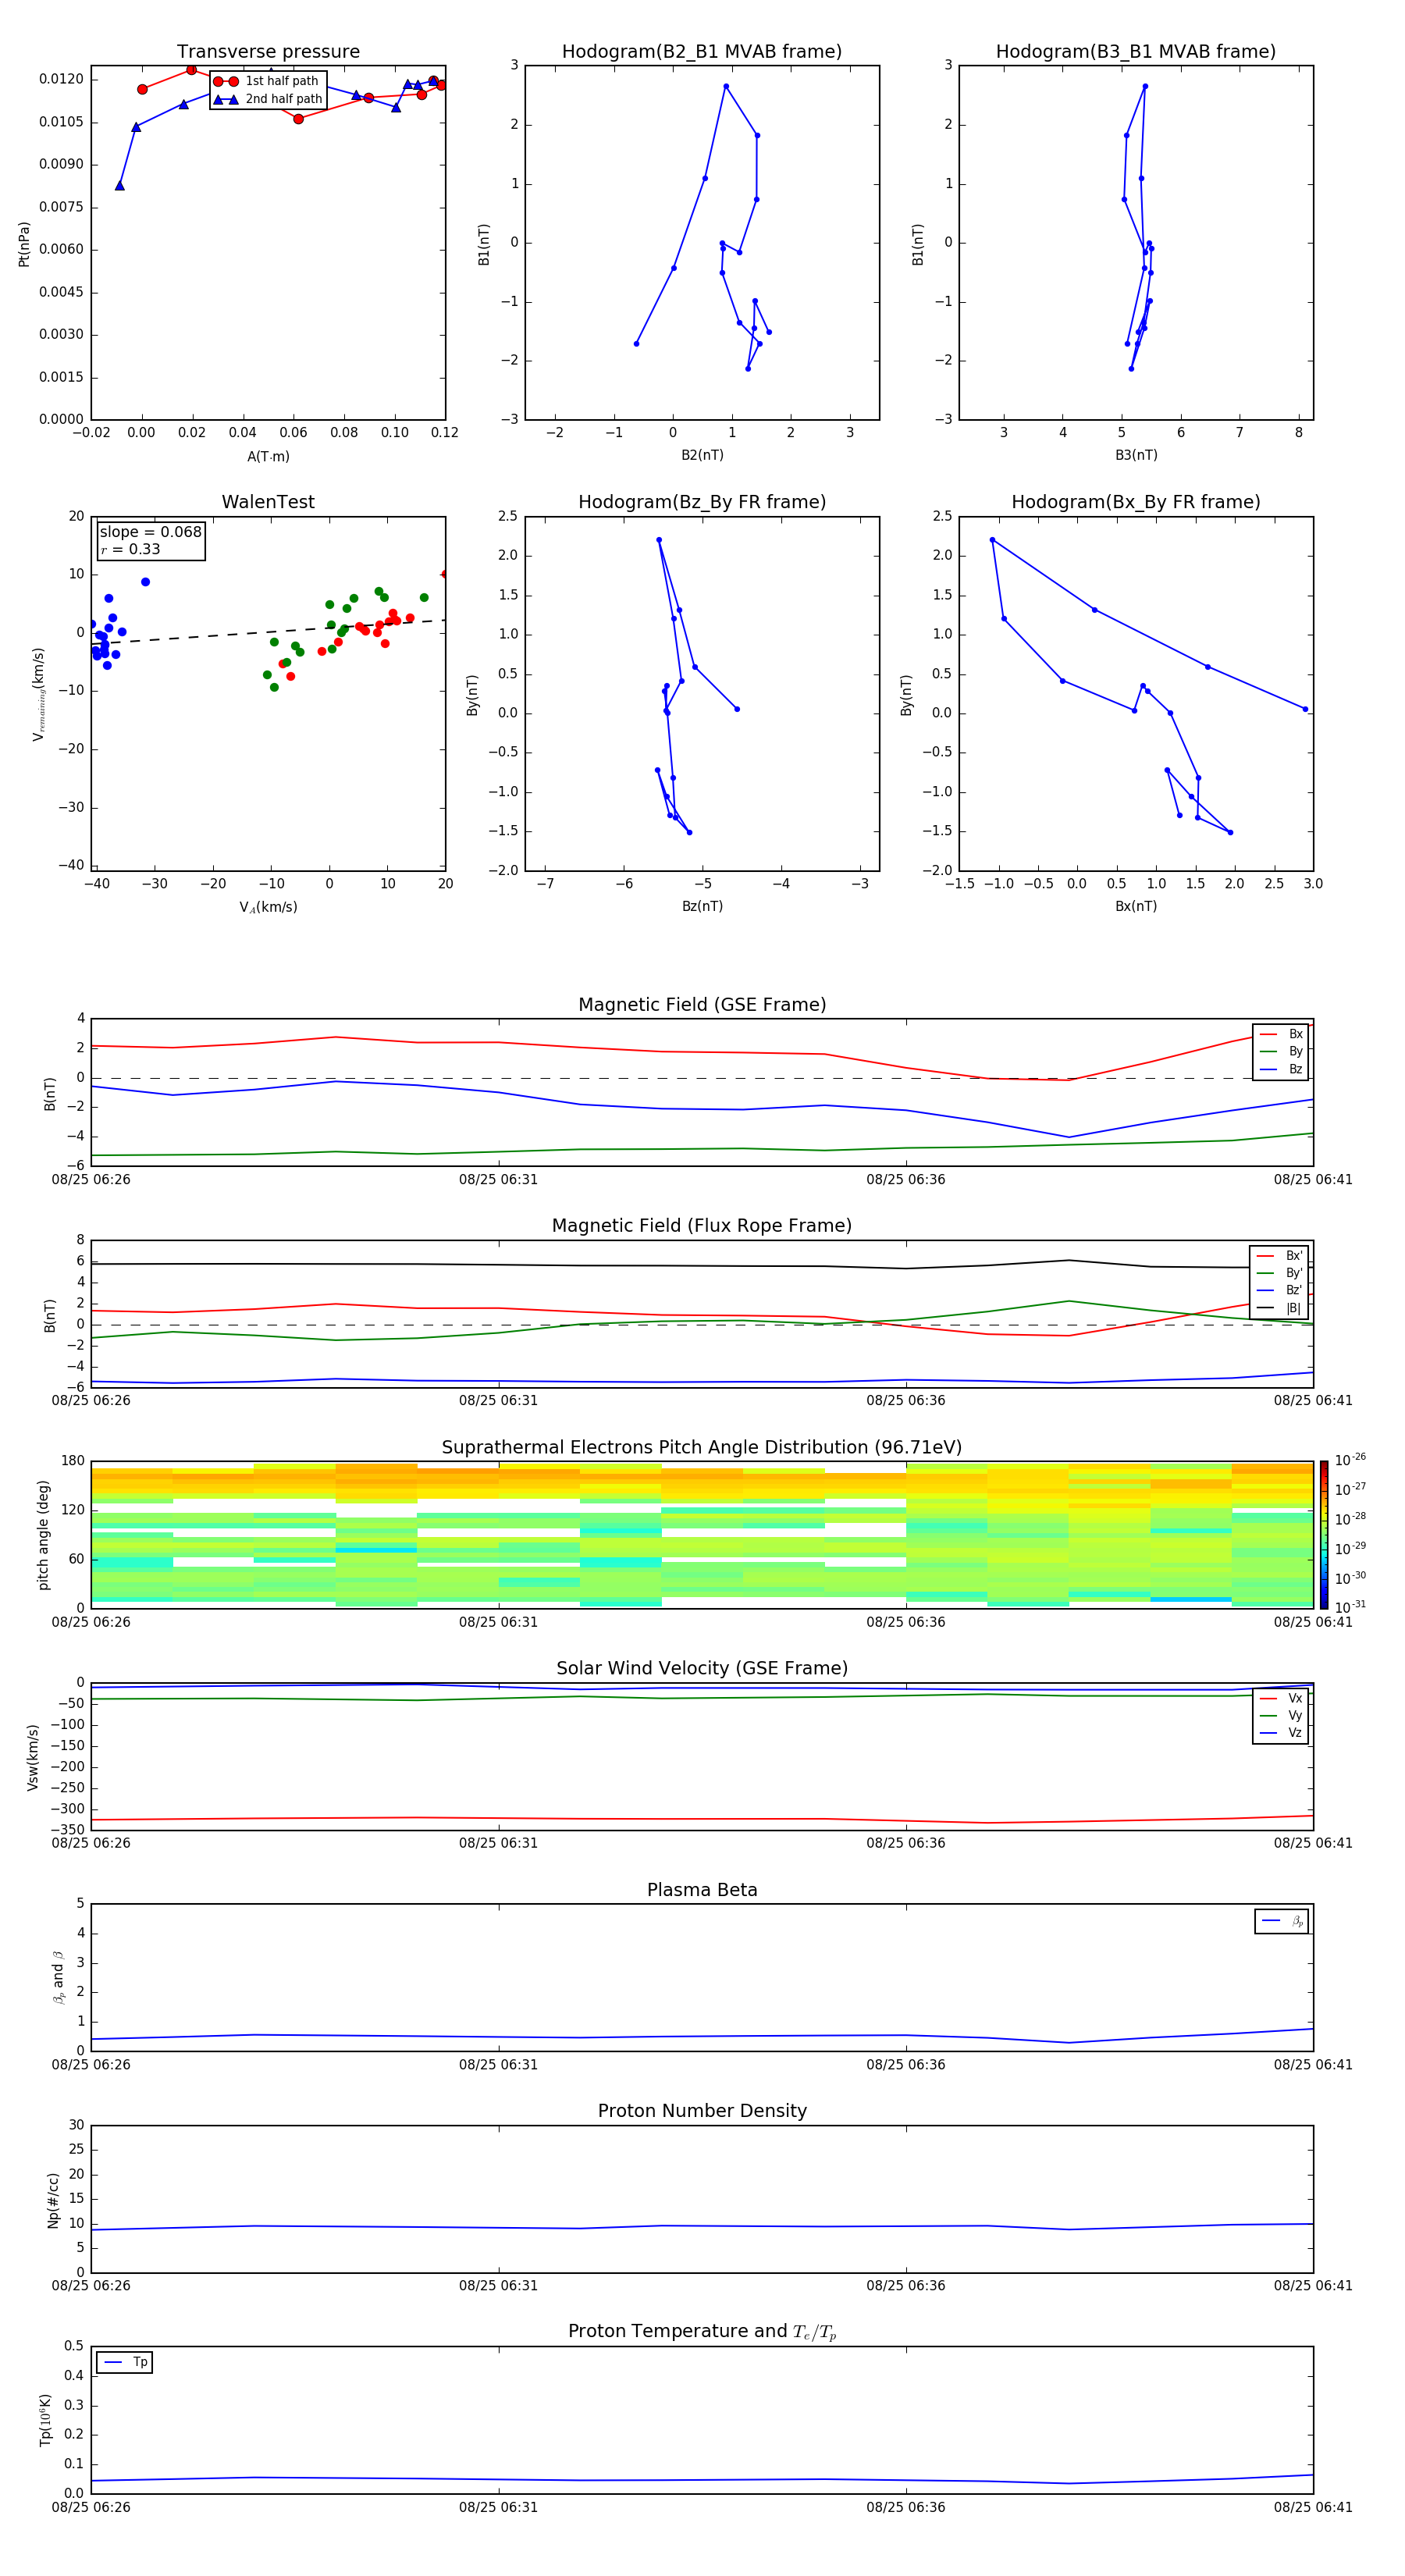Click the 'Vsw(km/s)' y-axis label

coord(32,1757)
